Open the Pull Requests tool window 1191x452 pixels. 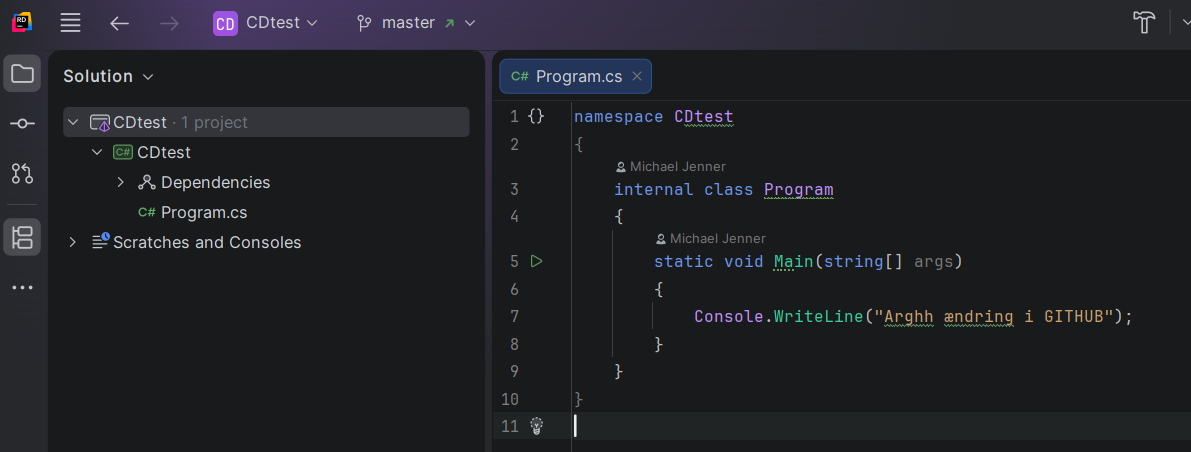(x=22, y=173)
